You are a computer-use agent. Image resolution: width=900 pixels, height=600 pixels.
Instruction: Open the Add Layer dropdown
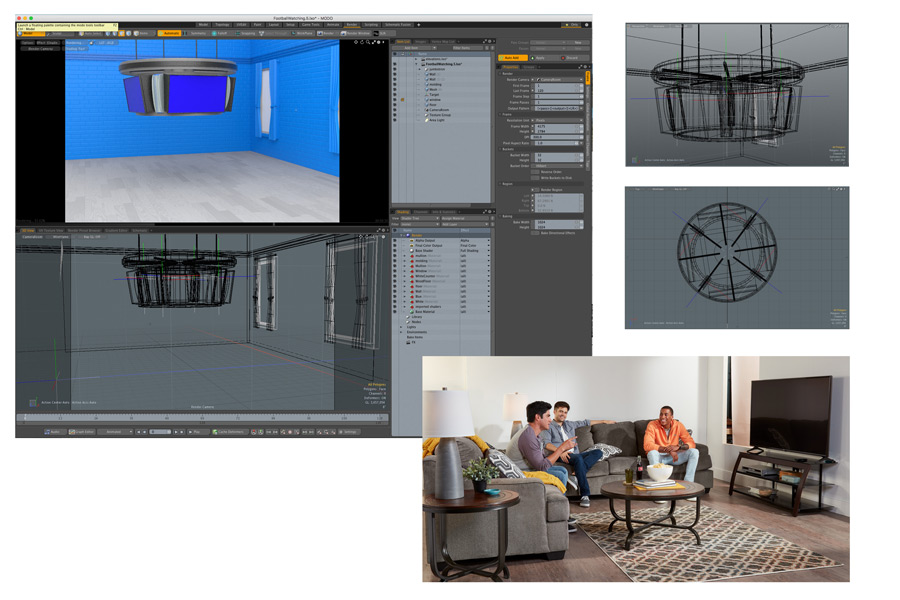click(x=464, y=224)
